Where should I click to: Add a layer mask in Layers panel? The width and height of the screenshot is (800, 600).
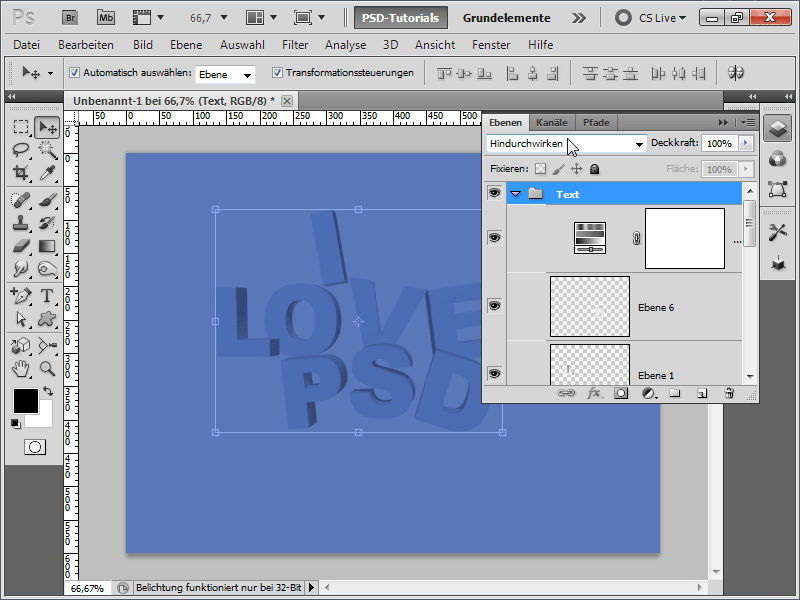(621, 393)
